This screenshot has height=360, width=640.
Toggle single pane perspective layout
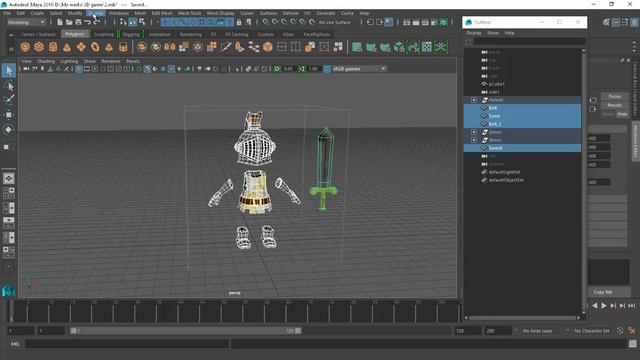point(9,178)
